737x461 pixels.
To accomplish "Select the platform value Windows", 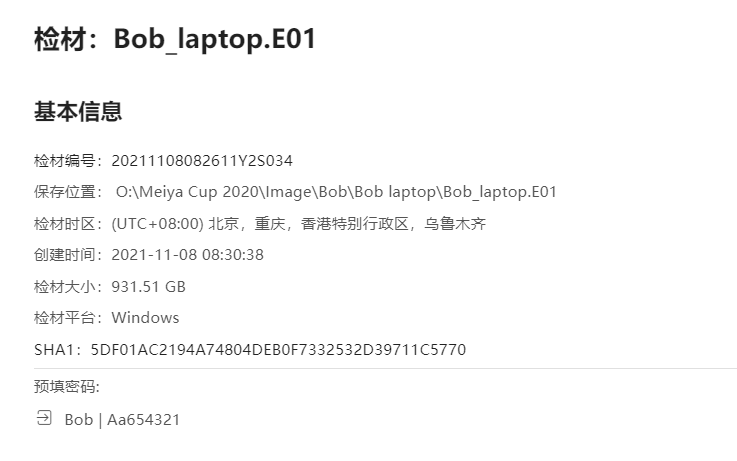I will coord(145,318).
